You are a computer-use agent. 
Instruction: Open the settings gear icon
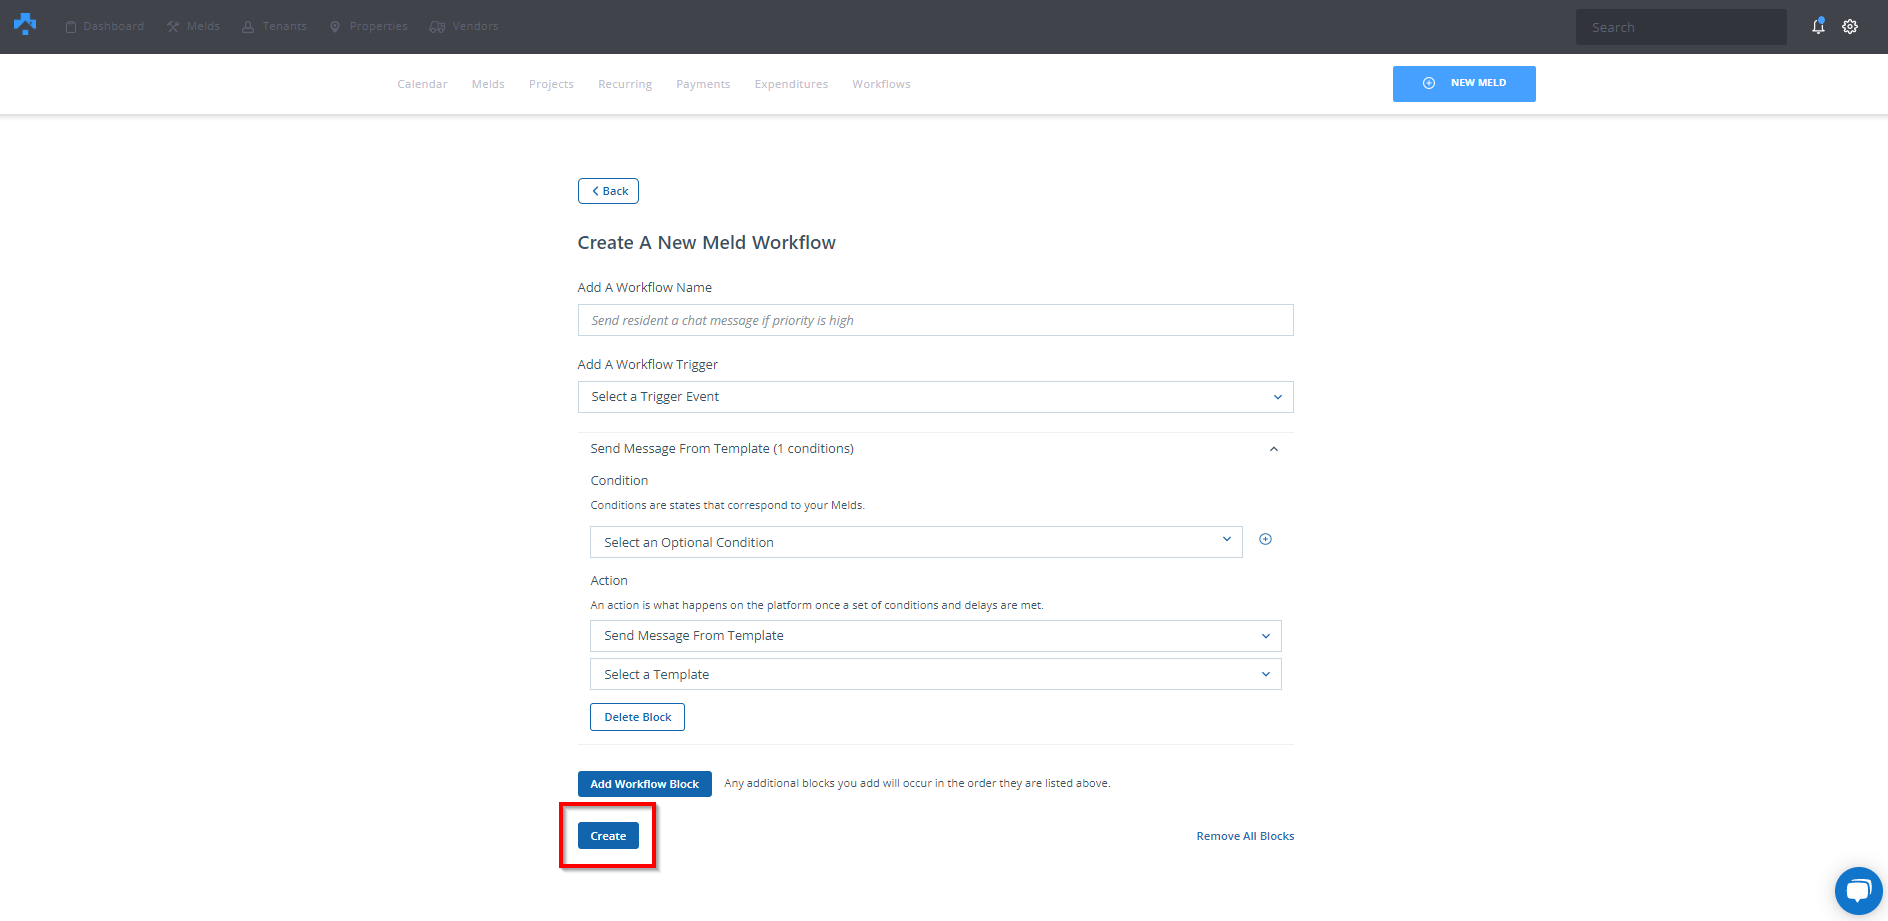[1850, 27]
